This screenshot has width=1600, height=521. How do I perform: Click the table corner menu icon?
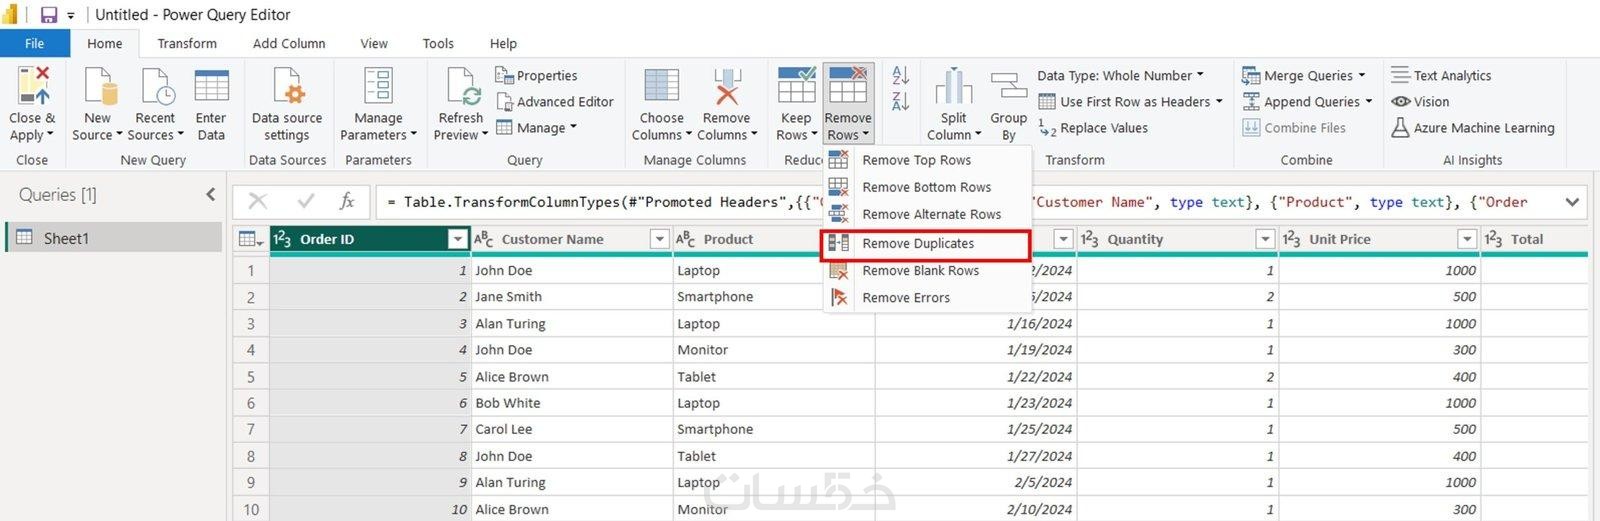(250, 239)
